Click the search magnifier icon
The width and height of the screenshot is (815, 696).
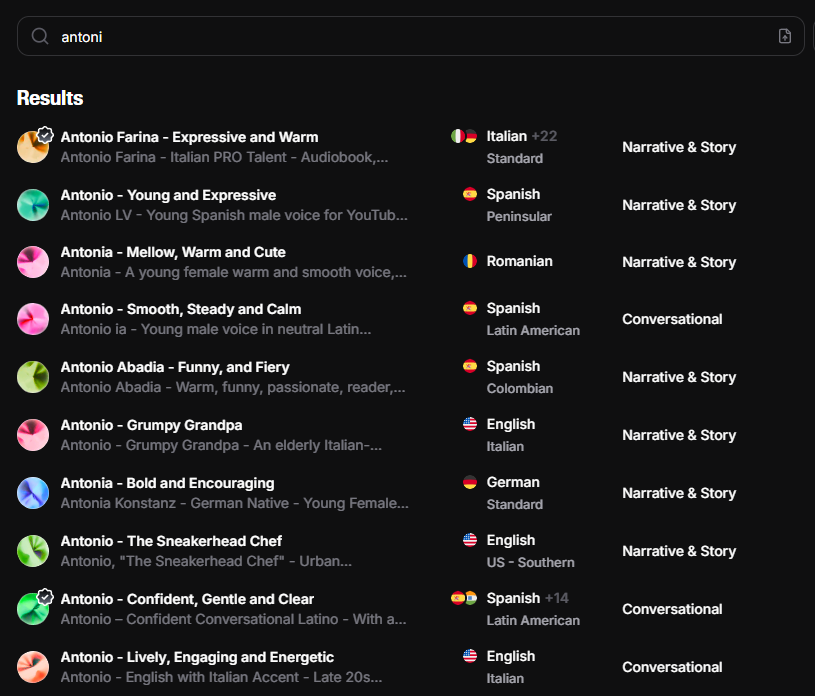click(x=40, y=36)
